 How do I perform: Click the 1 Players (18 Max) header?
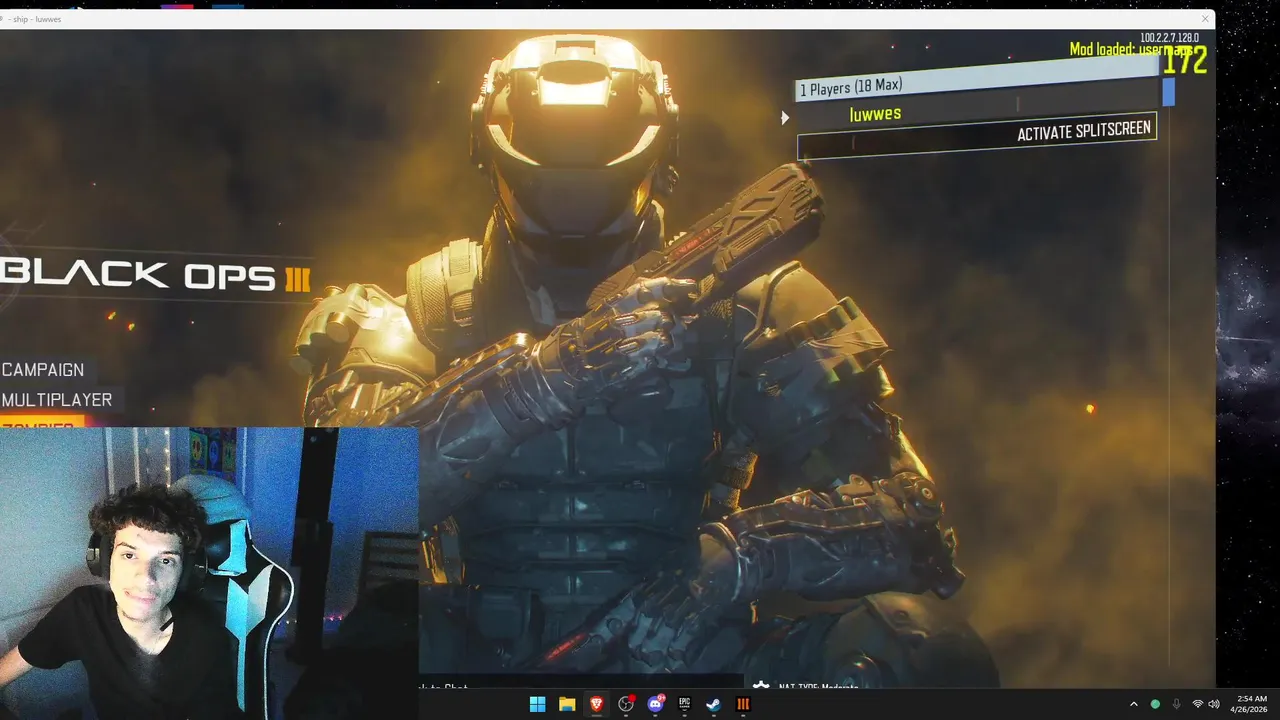click(978, 81)
